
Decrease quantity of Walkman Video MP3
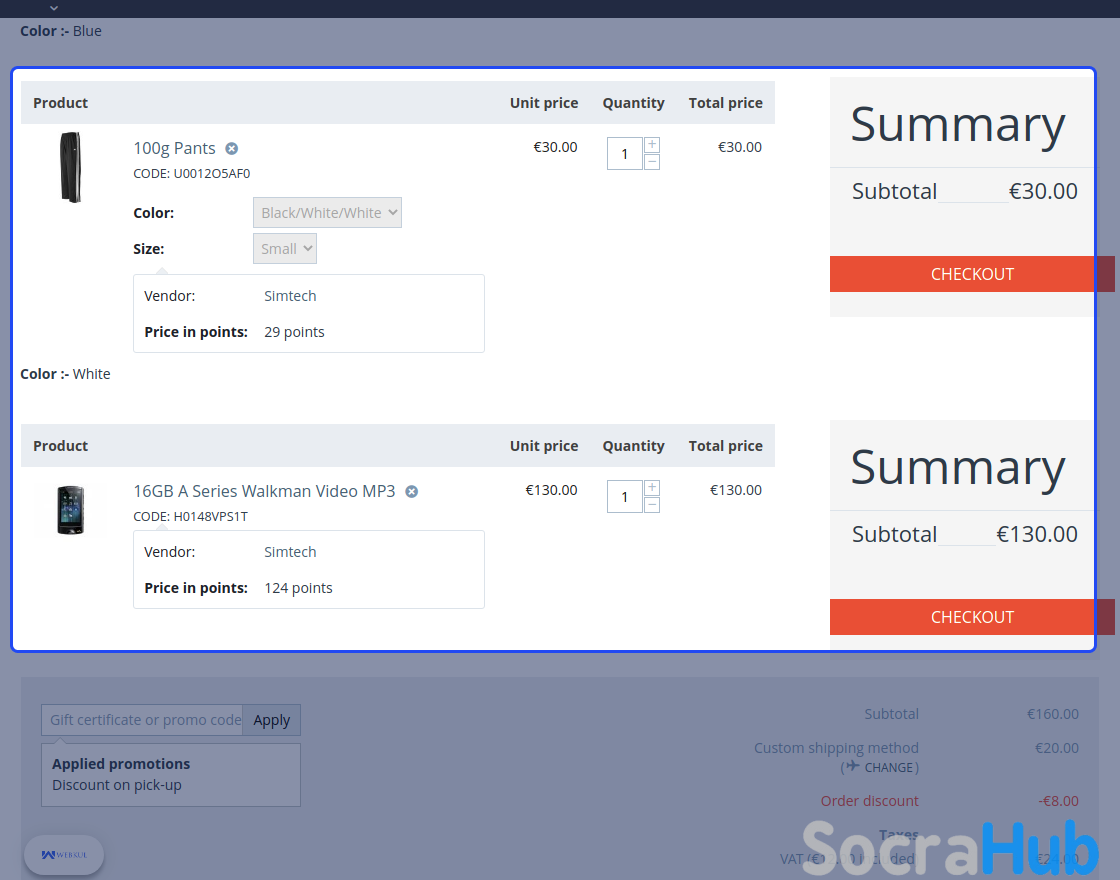651,505
